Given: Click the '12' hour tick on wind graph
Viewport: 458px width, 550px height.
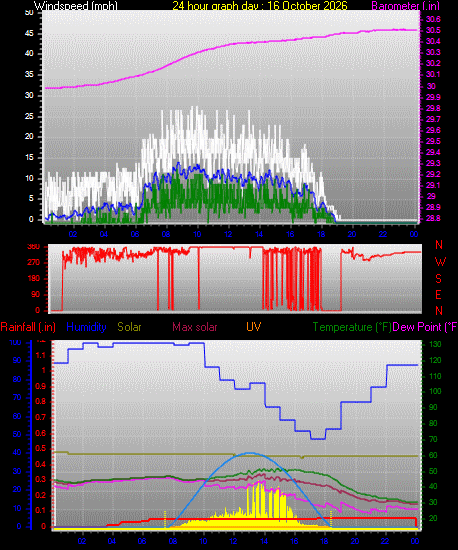Looking at the screenshot, I should click(x=228, y=234).
